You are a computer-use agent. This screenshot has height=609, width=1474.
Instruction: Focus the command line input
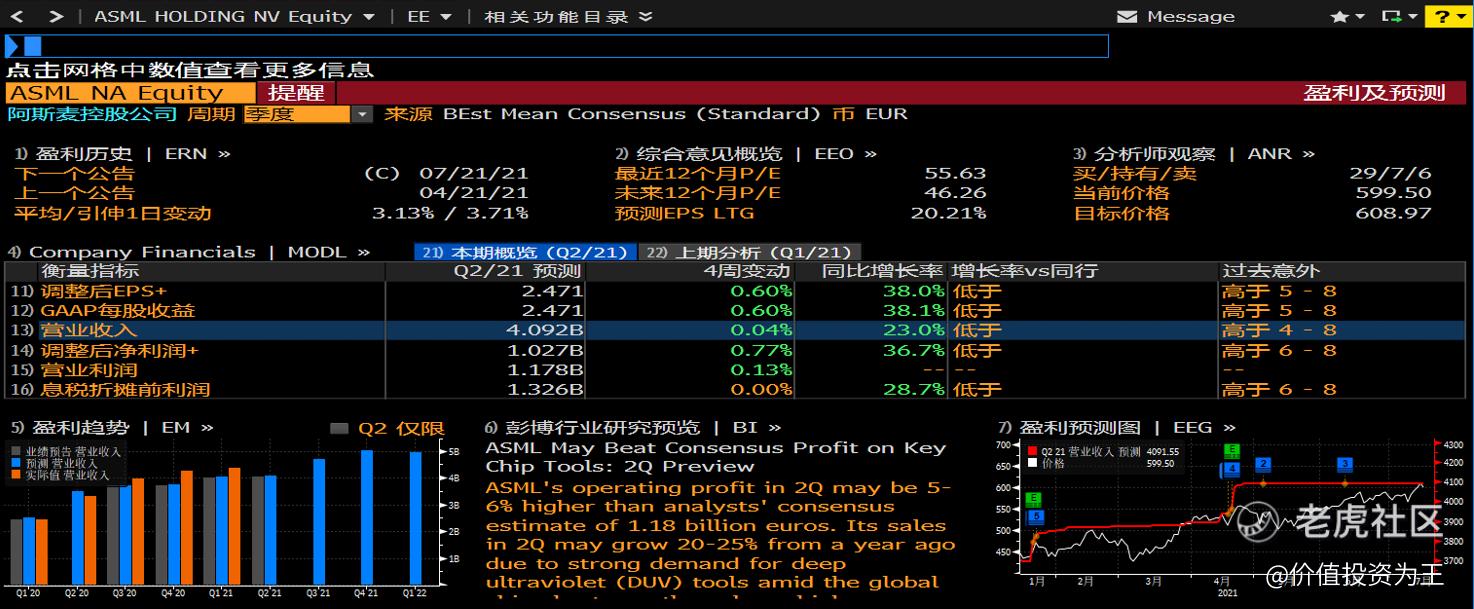(x=557, y=46)
